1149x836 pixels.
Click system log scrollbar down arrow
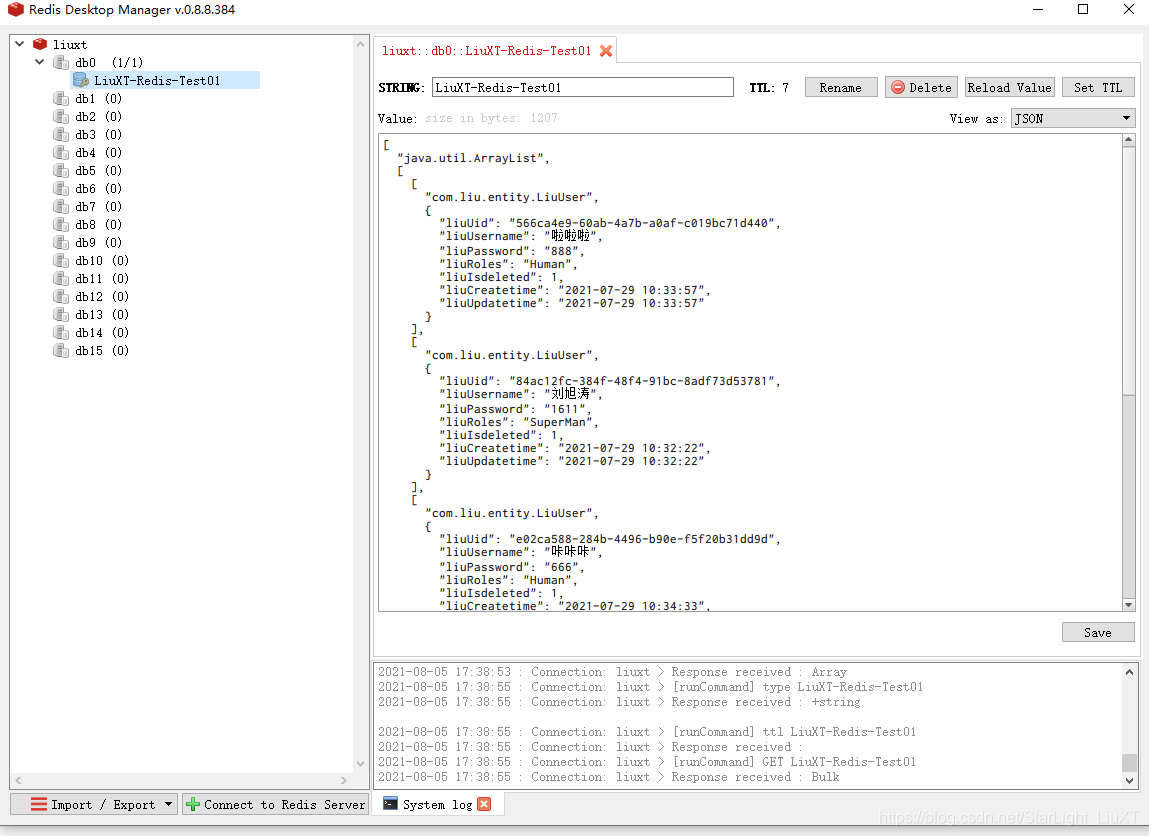[x=1129, y=781]
